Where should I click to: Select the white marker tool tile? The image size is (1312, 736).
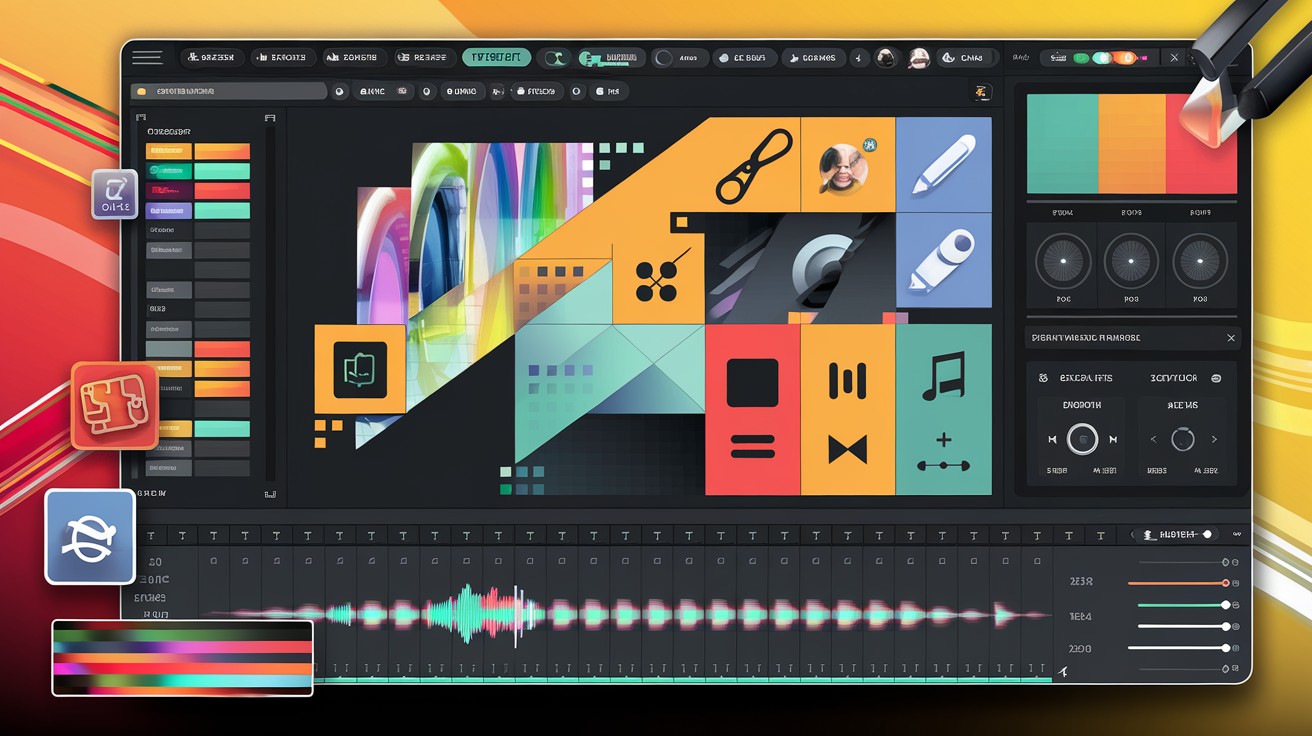click(x=944, y=259)
